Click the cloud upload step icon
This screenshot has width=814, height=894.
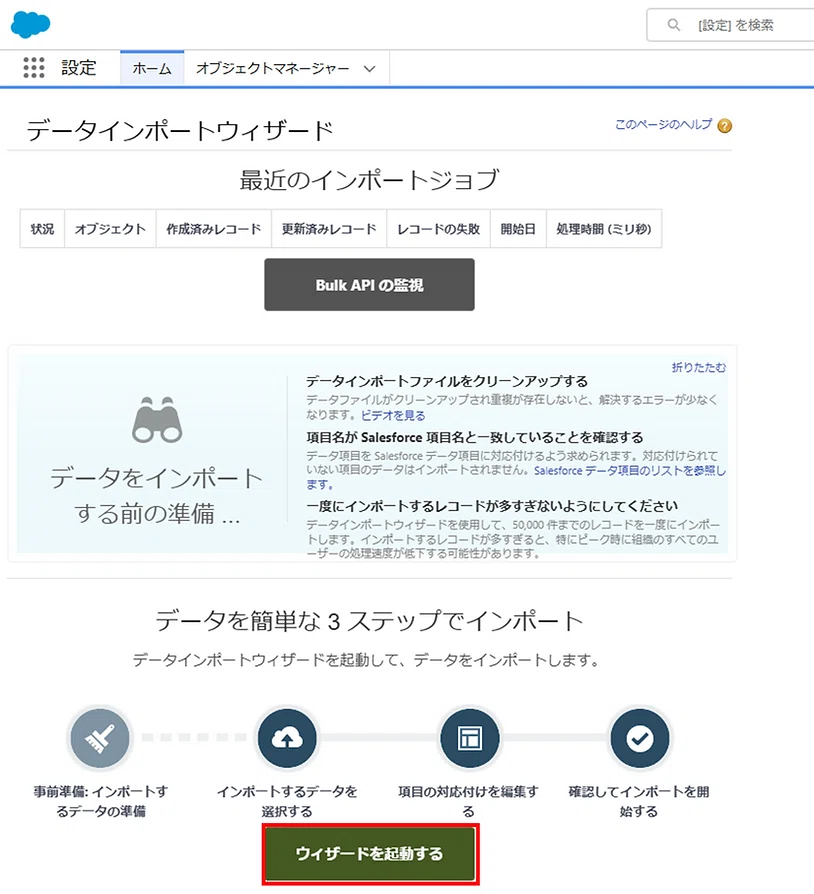click(x=287, y=738)
